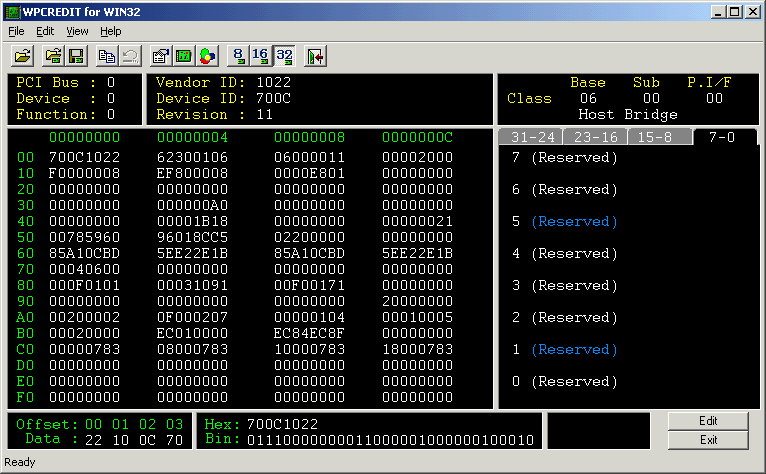The height and width of the screenshot is (474, 766).
Task: Click the Hex value 700C1022 field
Action: coord(282,424)
